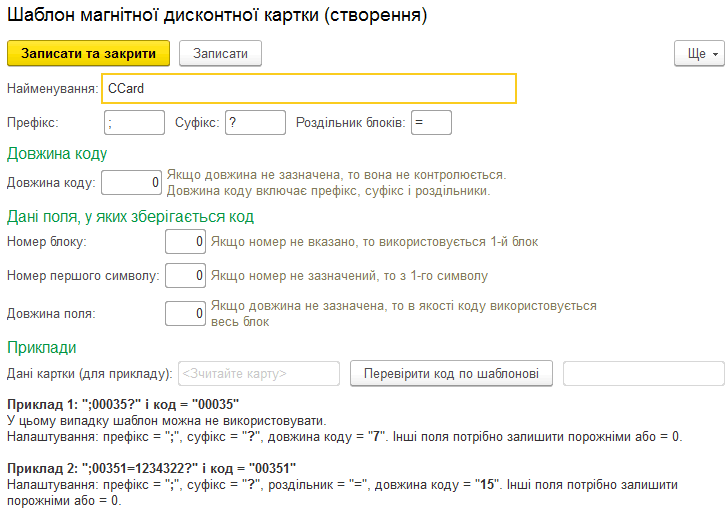Screen dimensions: 727x509
Task: Click the 'Записати' button
Action: [x=220, y=53]
